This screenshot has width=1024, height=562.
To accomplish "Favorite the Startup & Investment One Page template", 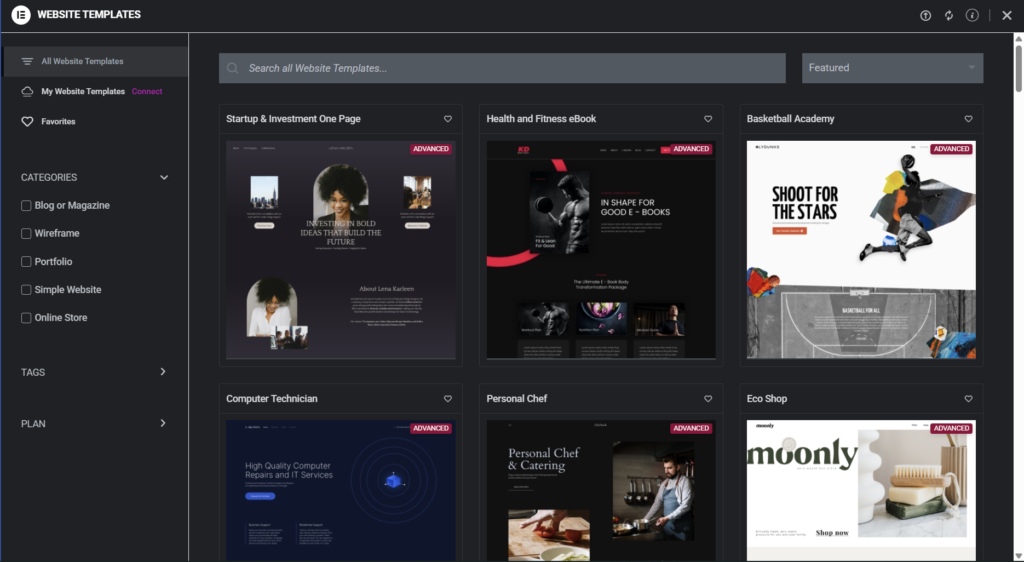I will [x=448, y=119].
